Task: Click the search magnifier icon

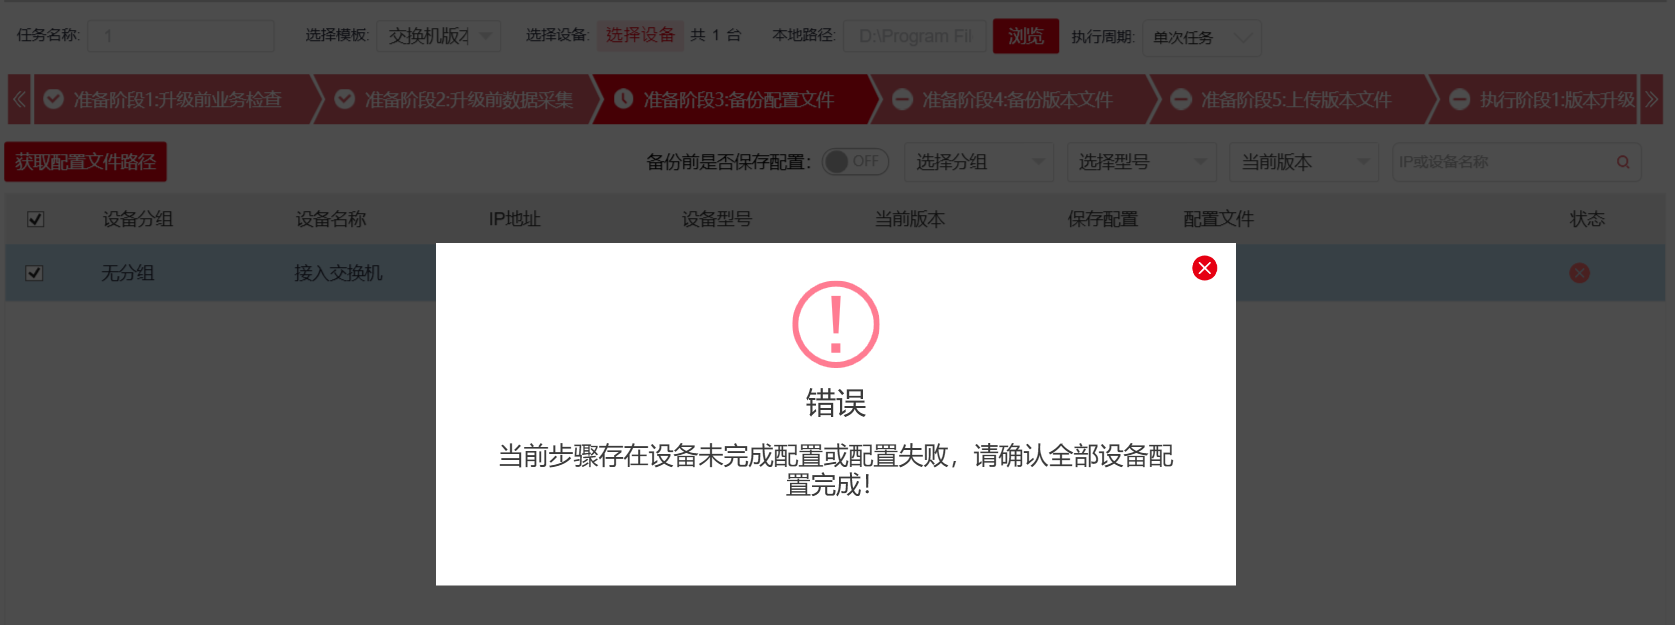Action: (x=1623, y=162)
